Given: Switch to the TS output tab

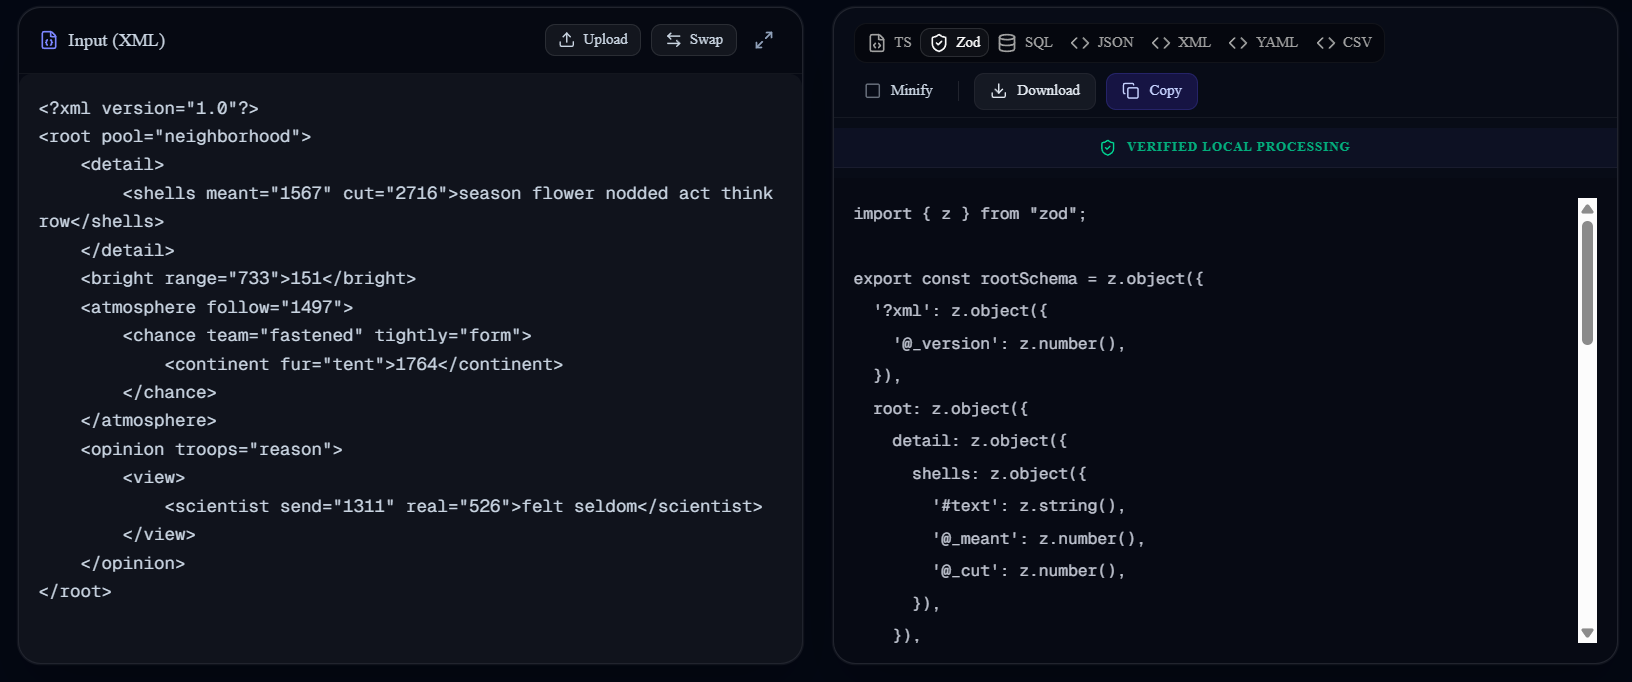Looking at the screenshot, I should (890, 42).
